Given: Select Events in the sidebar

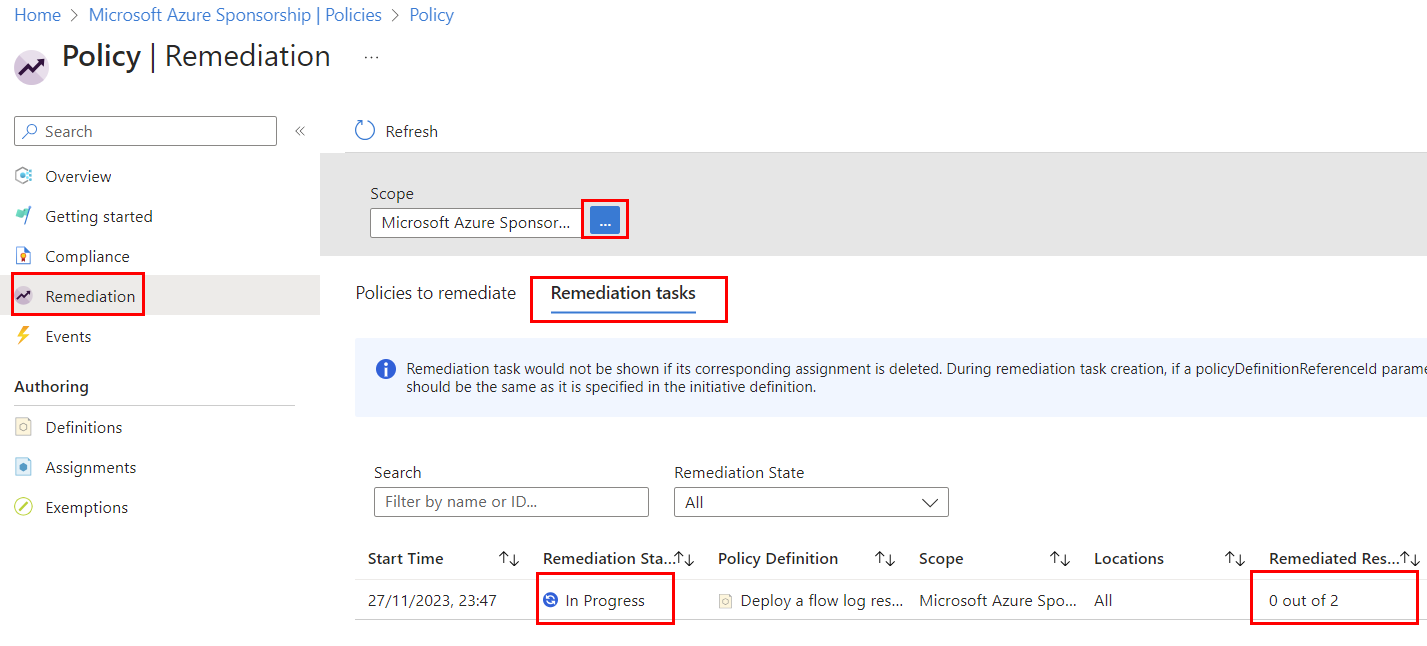Looking at the screenshot, I should [x=68, y=336].
